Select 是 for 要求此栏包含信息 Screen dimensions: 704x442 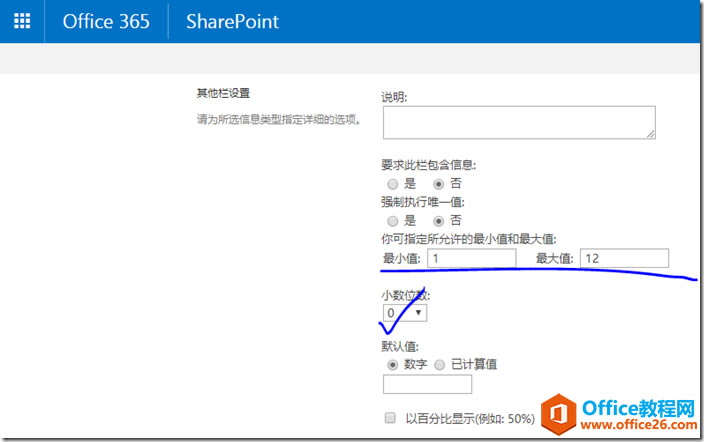[x=393, y=184]
